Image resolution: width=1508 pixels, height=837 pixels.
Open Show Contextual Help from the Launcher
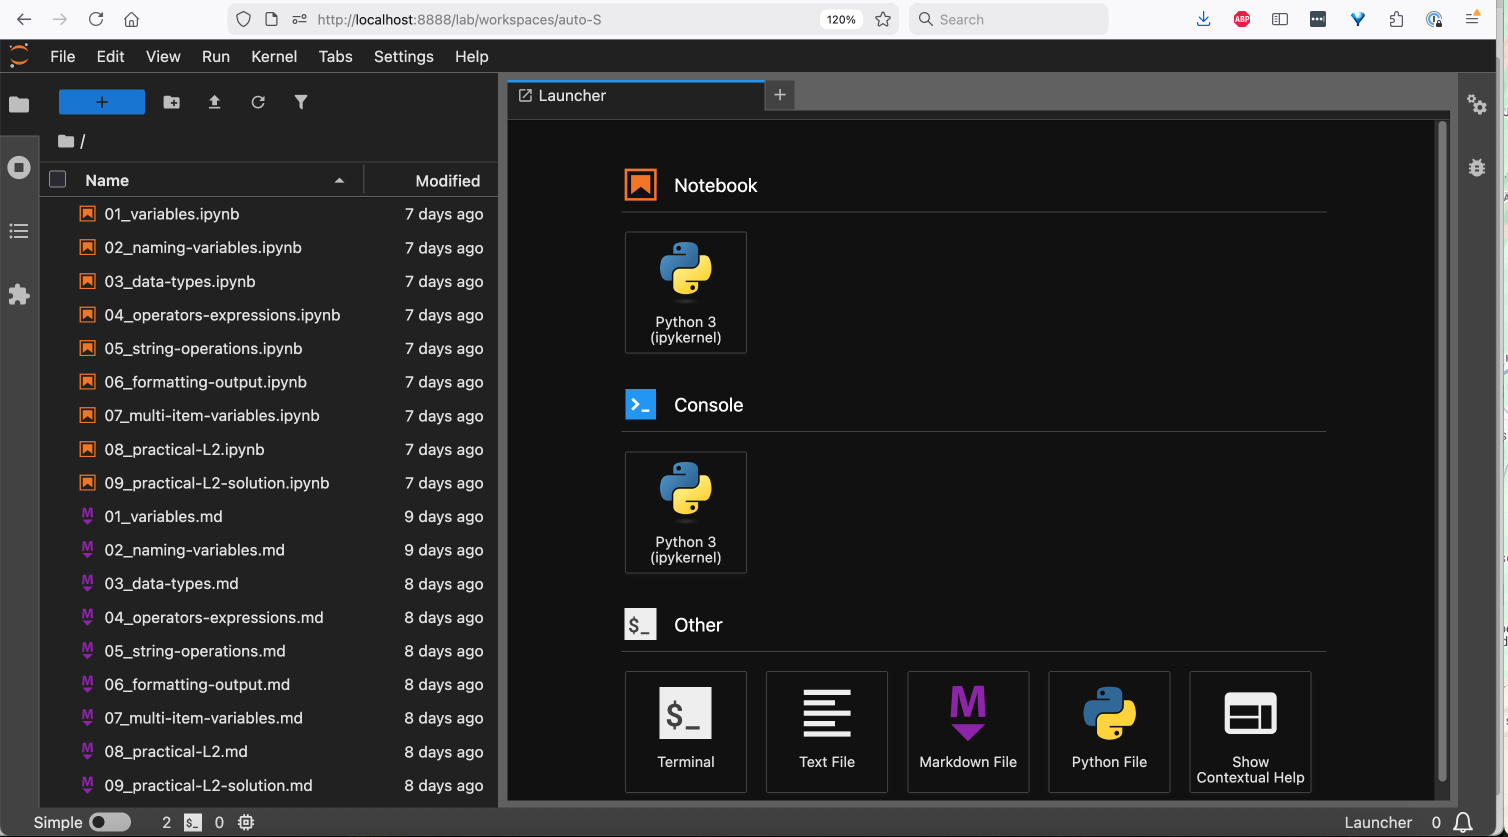point(1250,732)
